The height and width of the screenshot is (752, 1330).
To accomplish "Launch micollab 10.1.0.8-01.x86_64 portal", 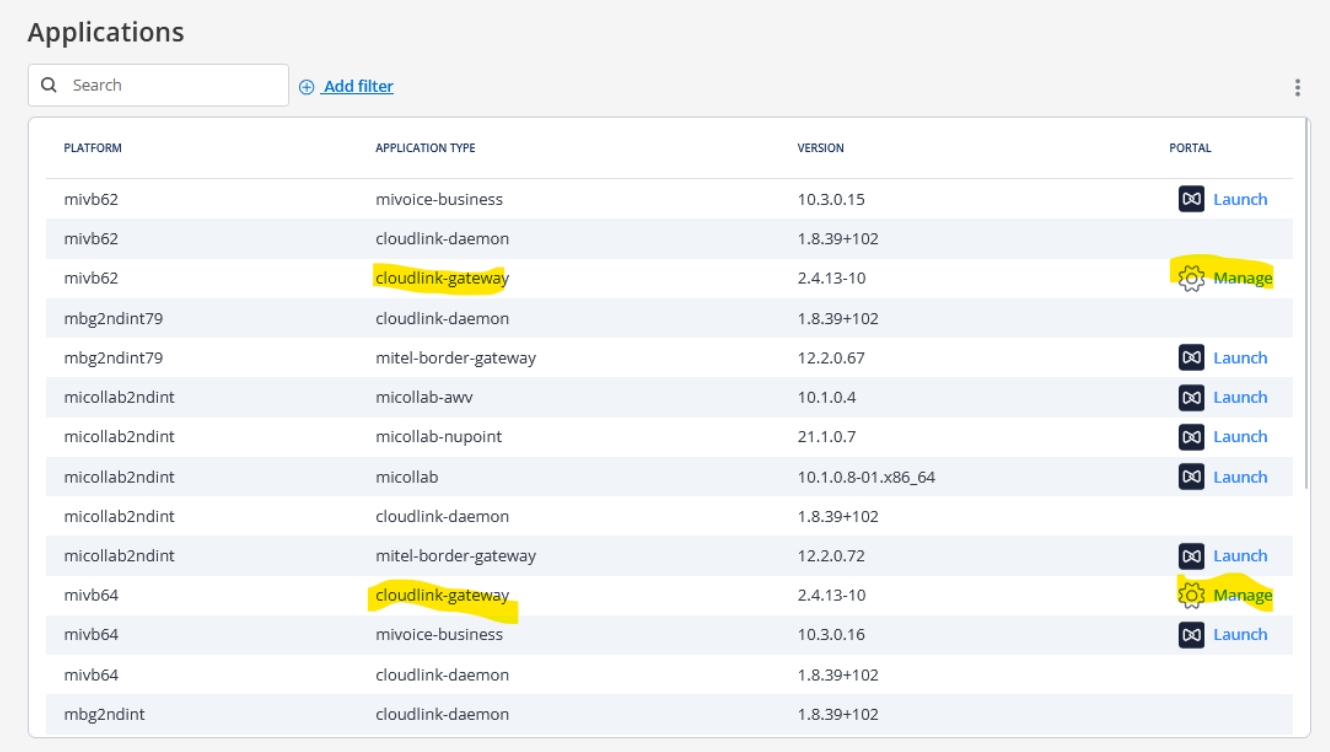I will [1240, 476].
